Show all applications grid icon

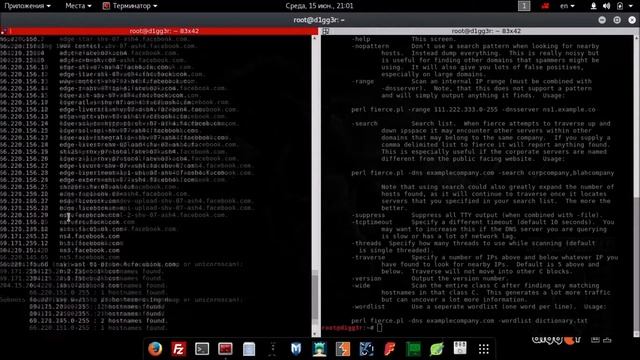coord(484,349)
